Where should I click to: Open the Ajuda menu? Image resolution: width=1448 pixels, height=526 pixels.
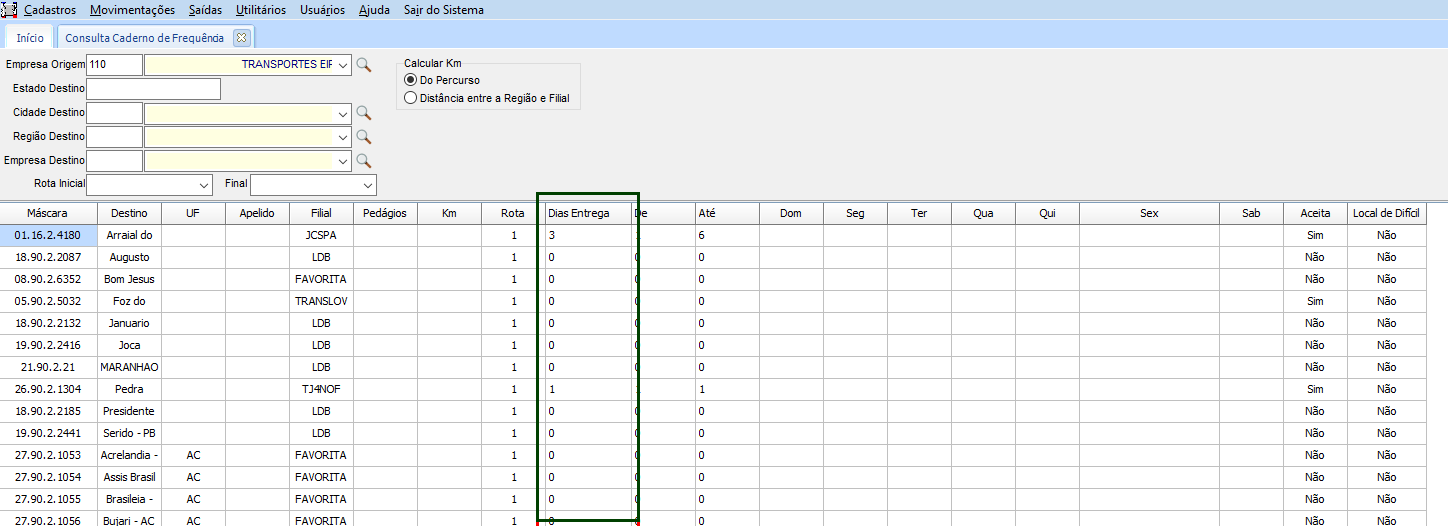tap(375, 10)
